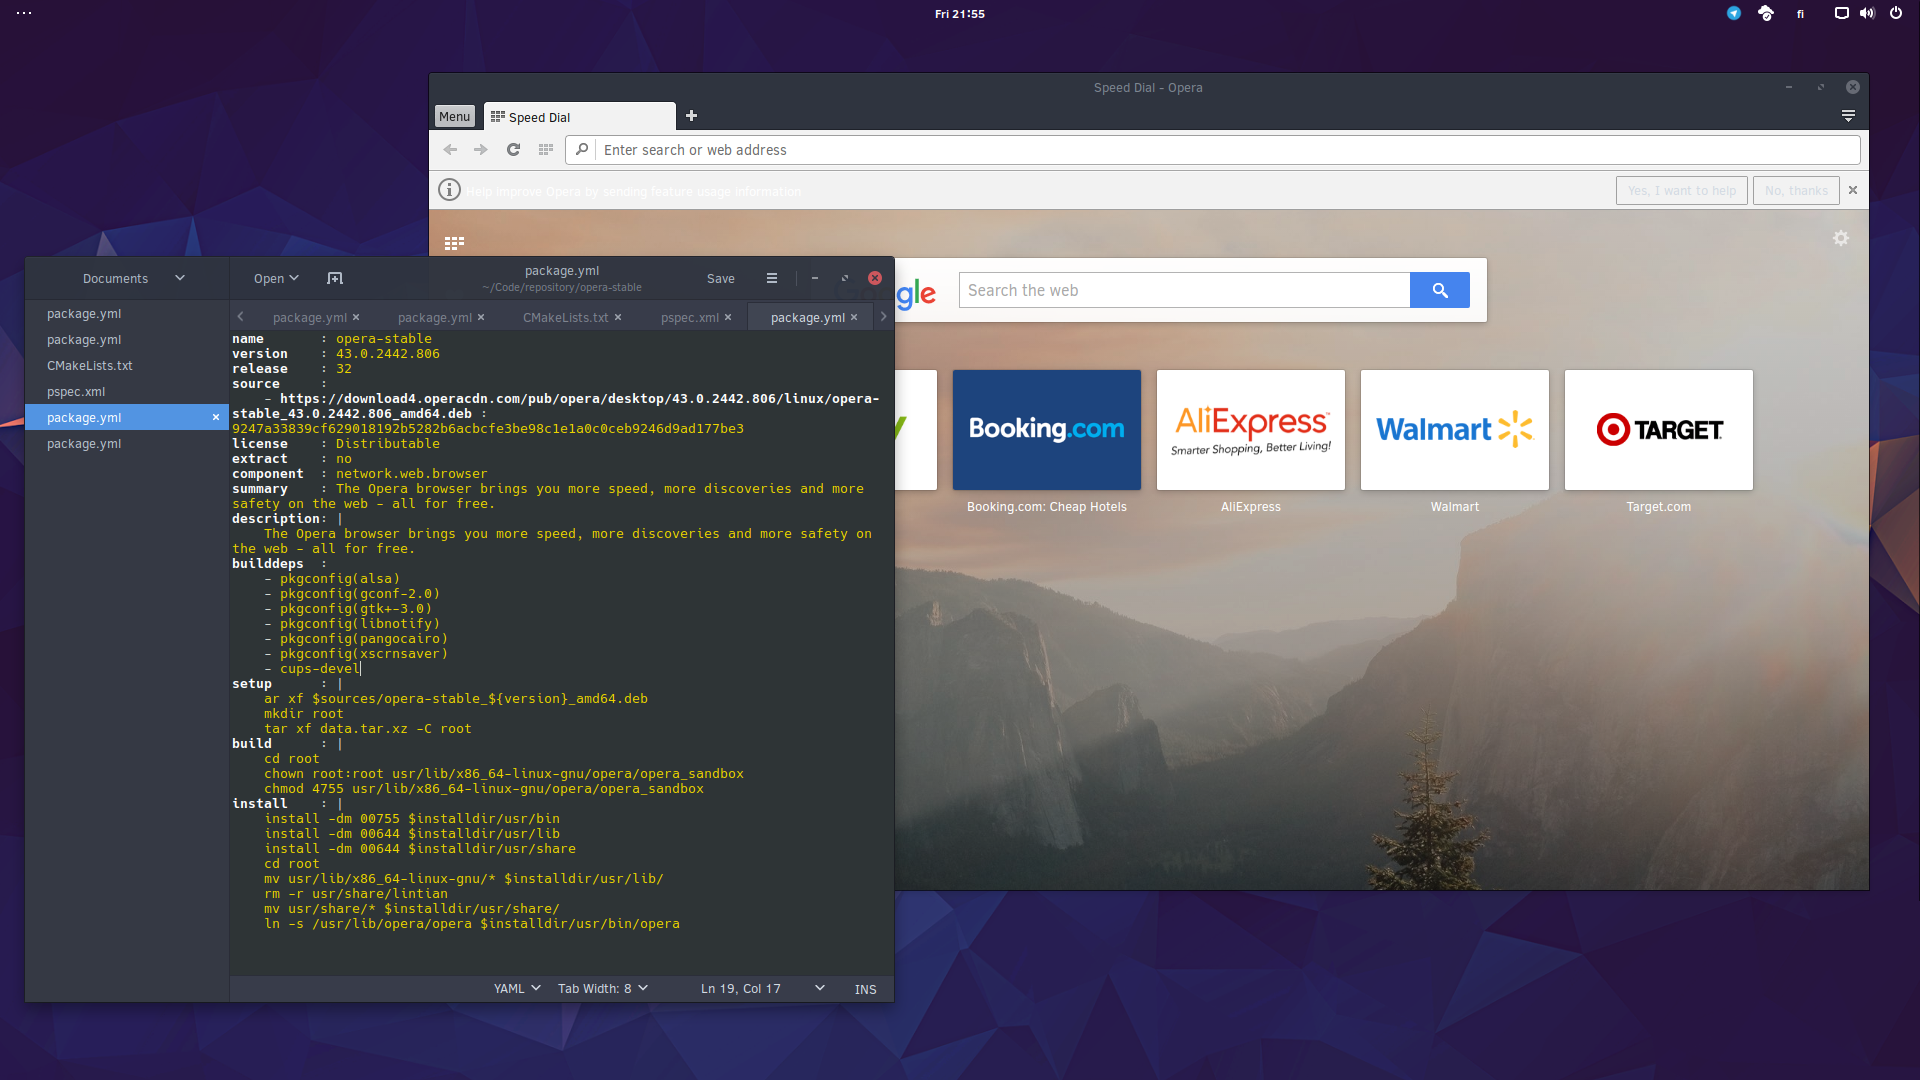Click the second system tray icon

click(x=1766, y=13)
